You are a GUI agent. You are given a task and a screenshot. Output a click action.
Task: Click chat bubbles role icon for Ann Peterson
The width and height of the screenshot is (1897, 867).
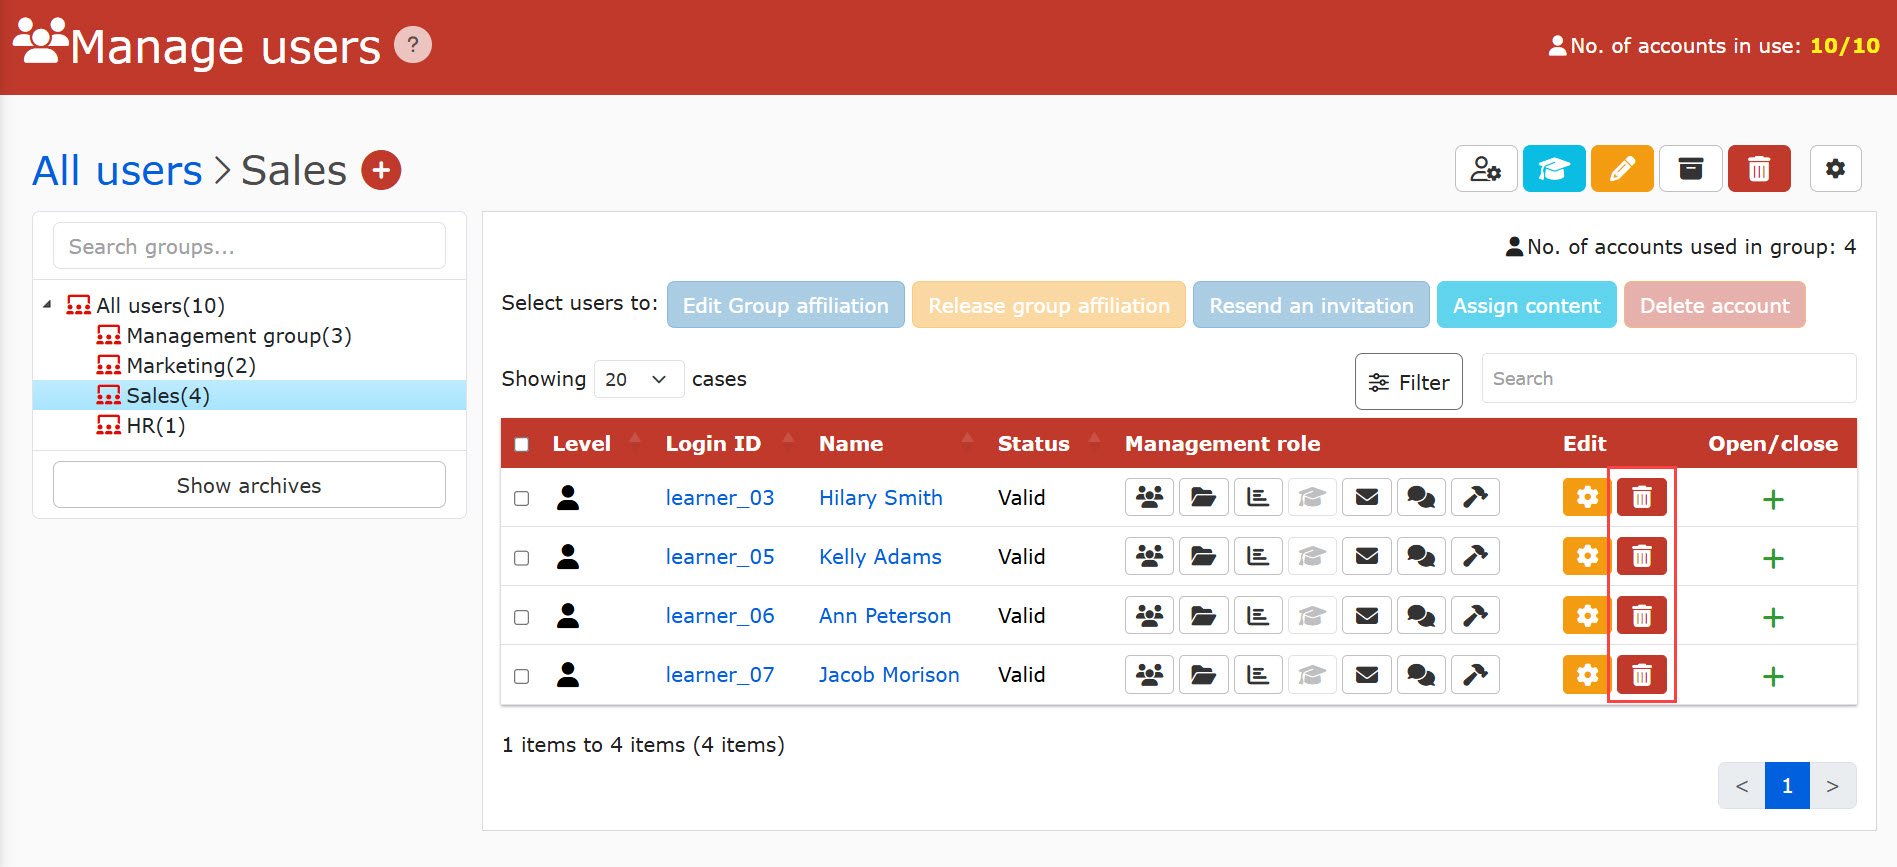click(x=1421, y=615)
